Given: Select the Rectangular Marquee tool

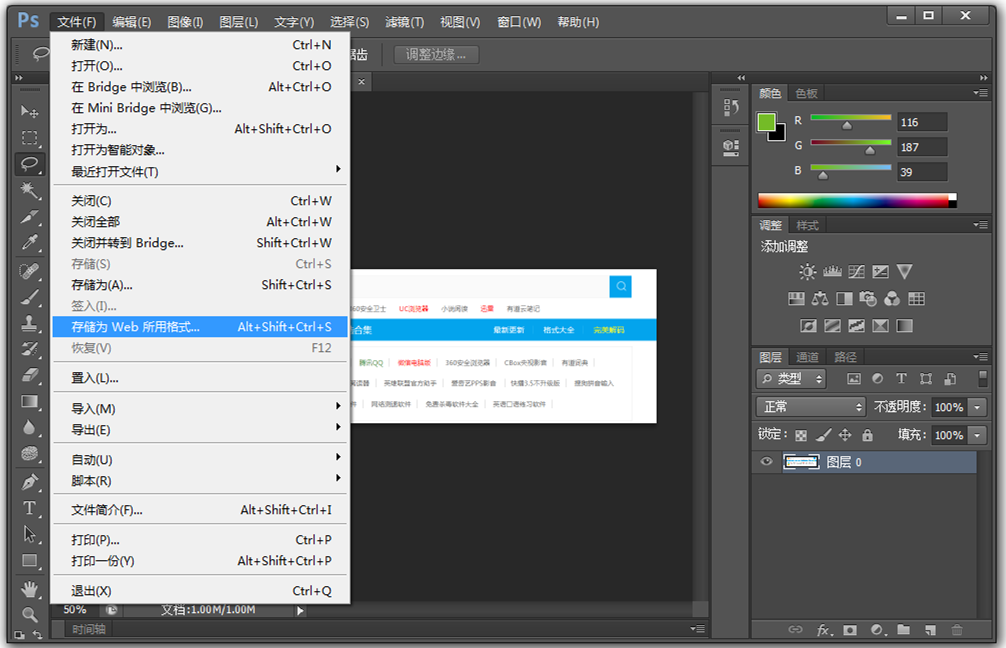Looking at the screenshot, I should 29,138.
